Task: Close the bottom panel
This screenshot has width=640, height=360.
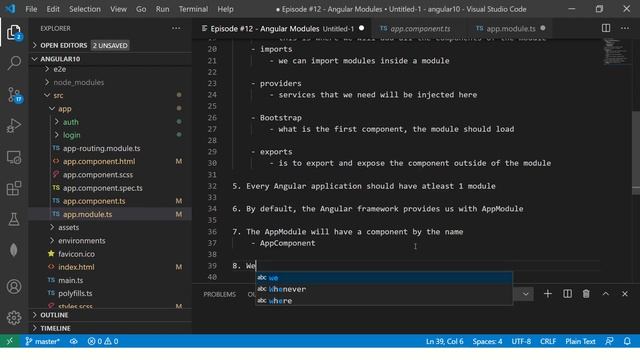Action: click(625, 294)
